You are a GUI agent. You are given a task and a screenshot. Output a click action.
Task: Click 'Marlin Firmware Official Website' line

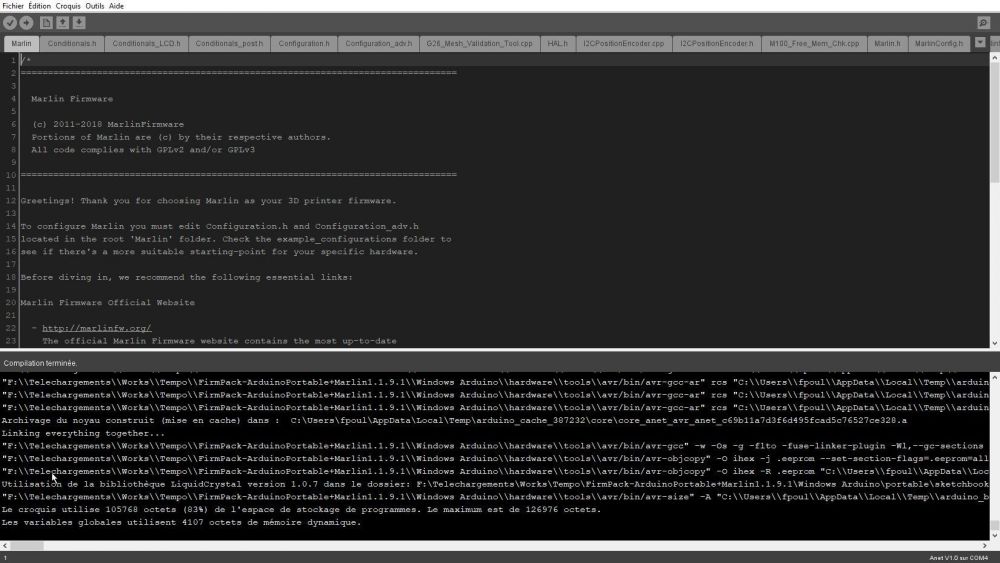coord(108,303)
